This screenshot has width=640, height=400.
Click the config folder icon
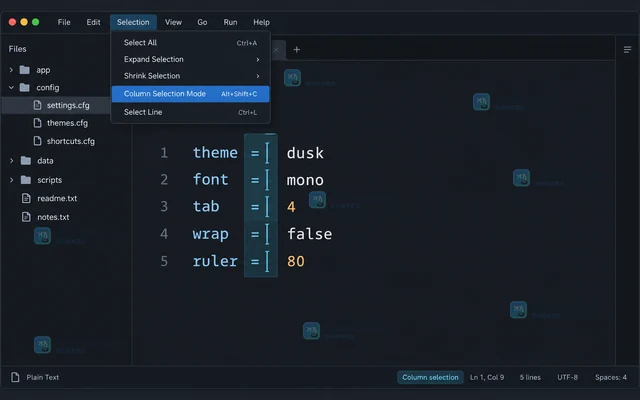tap(25, 87)
